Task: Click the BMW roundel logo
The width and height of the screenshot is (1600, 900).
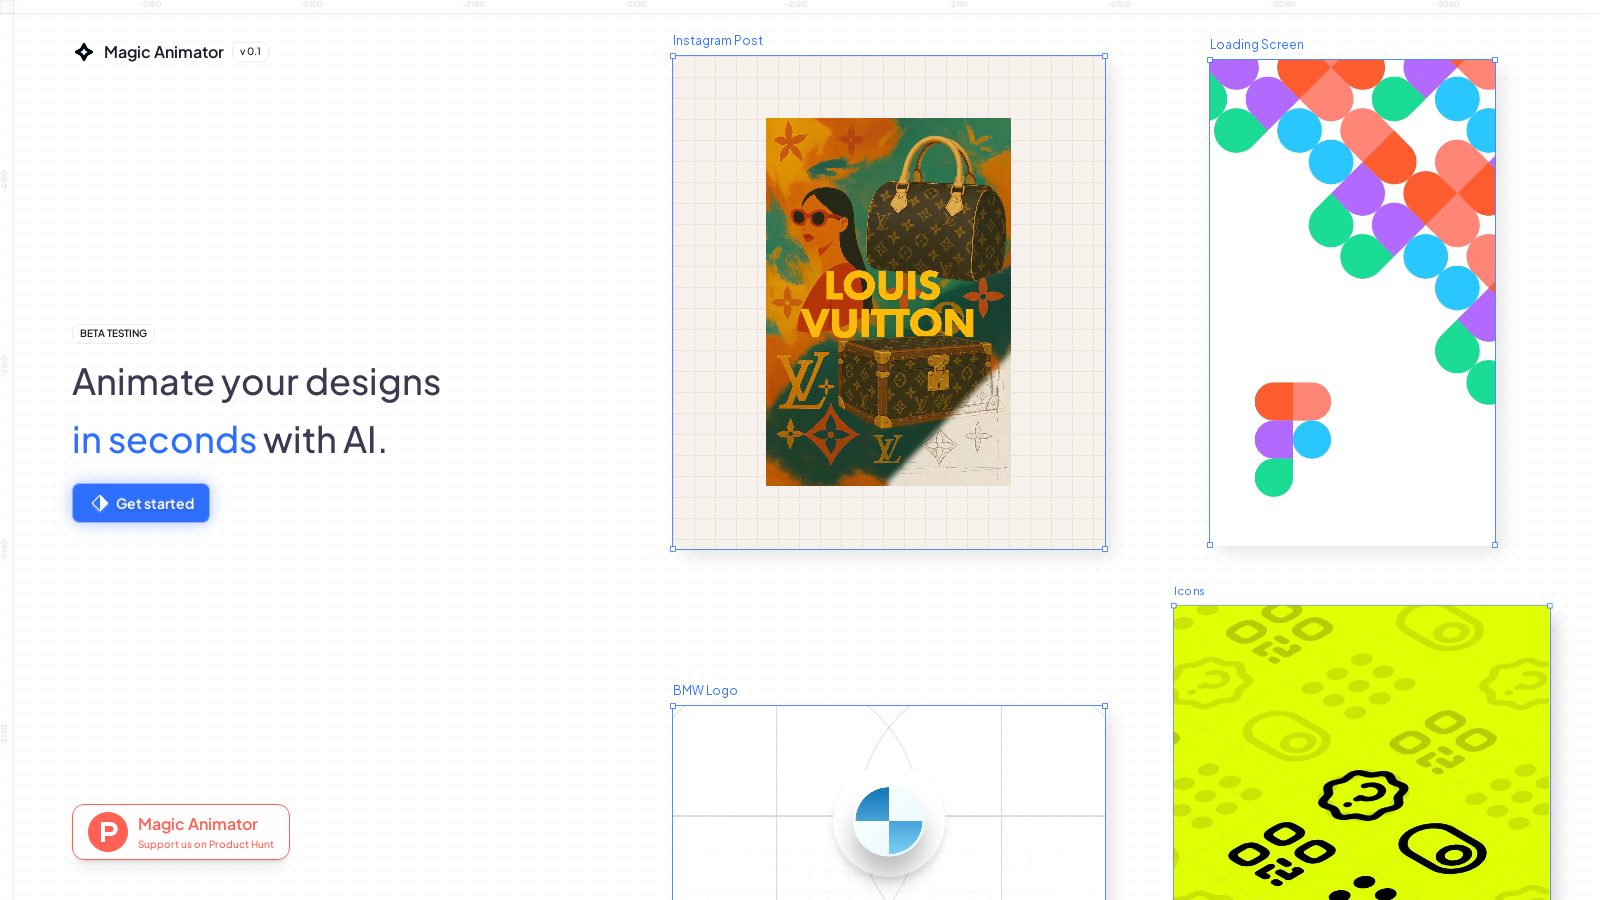Action: [888, 820]
